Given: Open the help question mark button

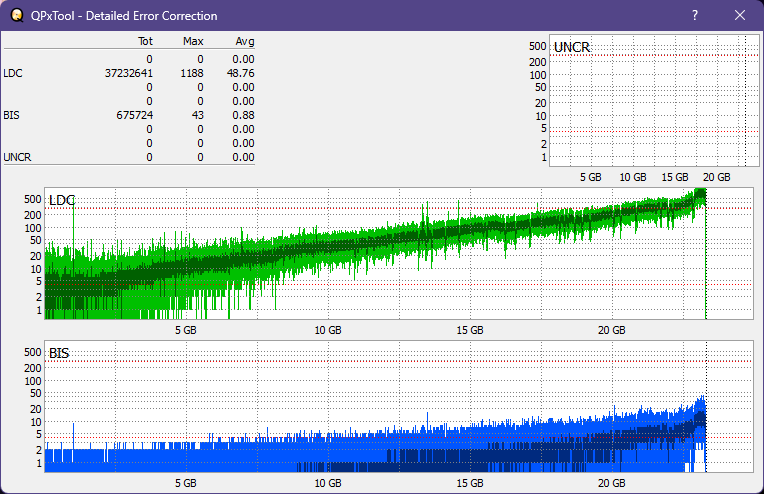Looking at the screenshot, I should 695,16.
